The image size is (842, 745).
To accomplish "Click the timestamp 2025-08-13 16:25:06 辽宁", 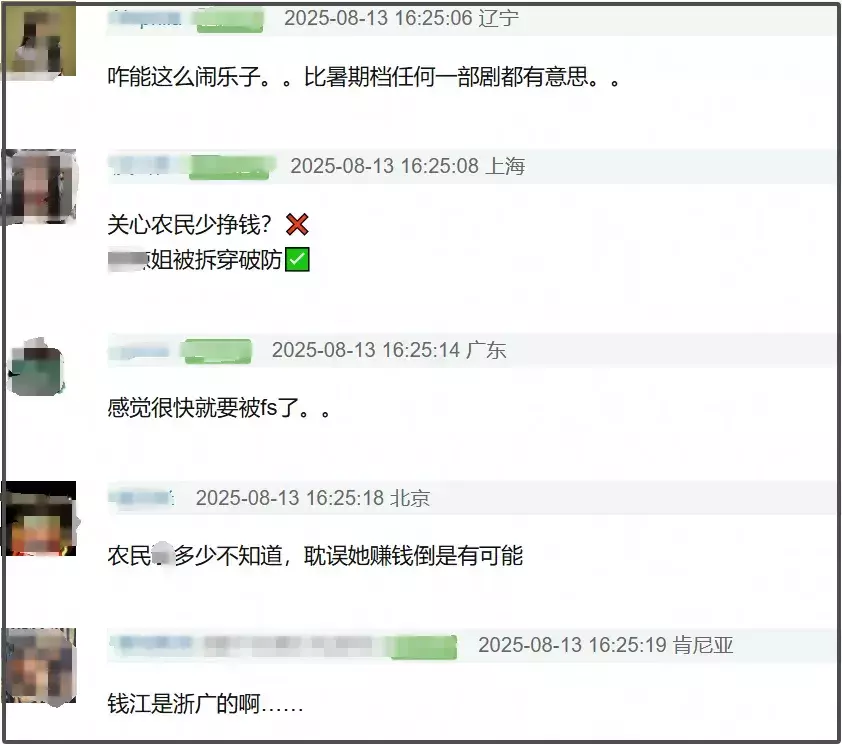I will (401, 18).
